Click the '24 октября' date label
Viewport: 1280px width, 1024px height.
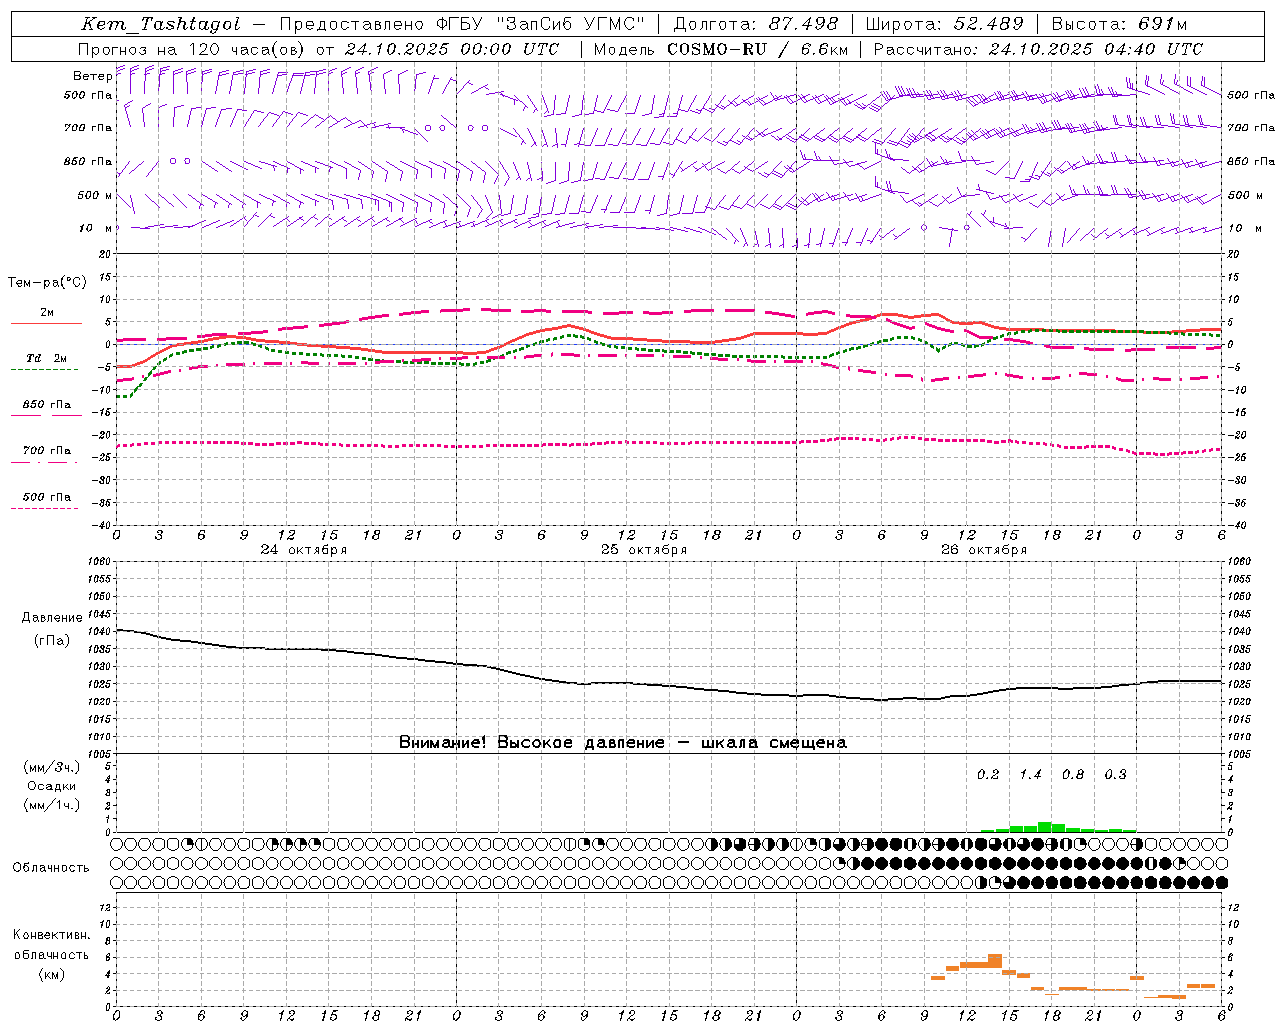pos(304,550)
